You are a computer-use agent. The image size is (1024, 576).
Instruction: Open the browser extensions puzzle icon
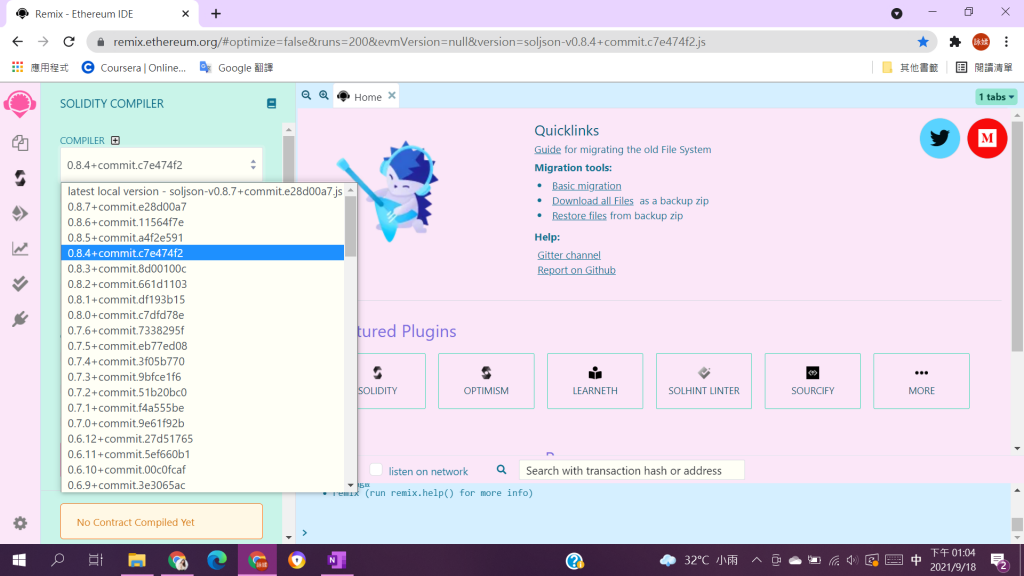955,42
